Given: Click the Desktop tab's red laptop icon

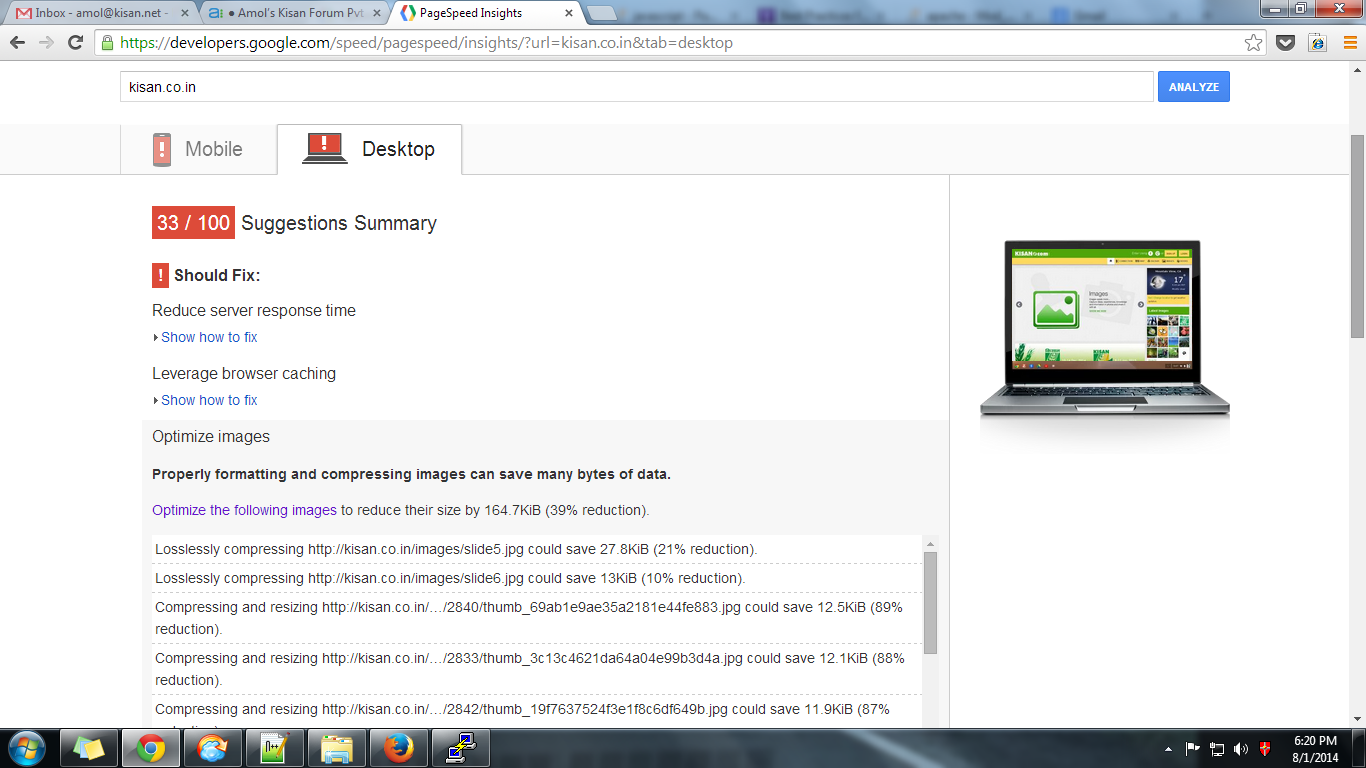Looking at the screenshot, I should [x=324, y=148].
